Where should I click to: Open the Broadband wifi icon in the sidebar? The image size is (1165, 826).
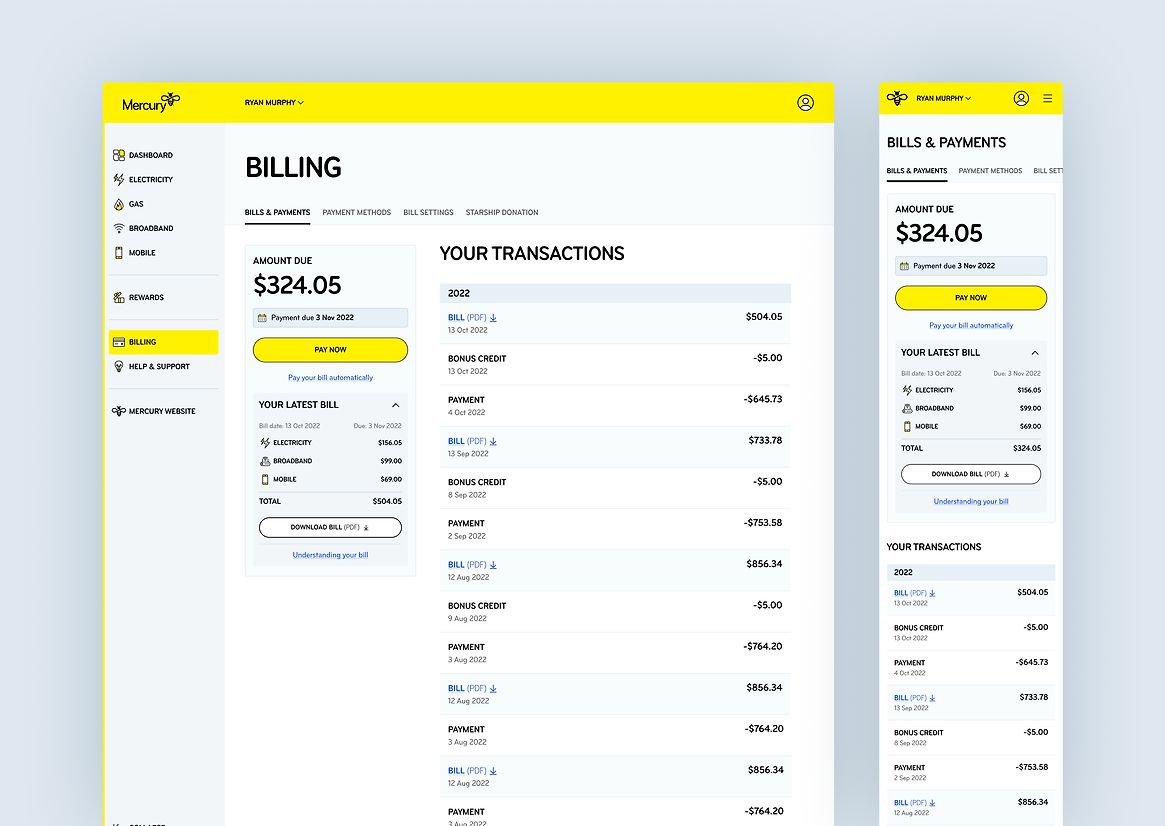pos(119,228)
